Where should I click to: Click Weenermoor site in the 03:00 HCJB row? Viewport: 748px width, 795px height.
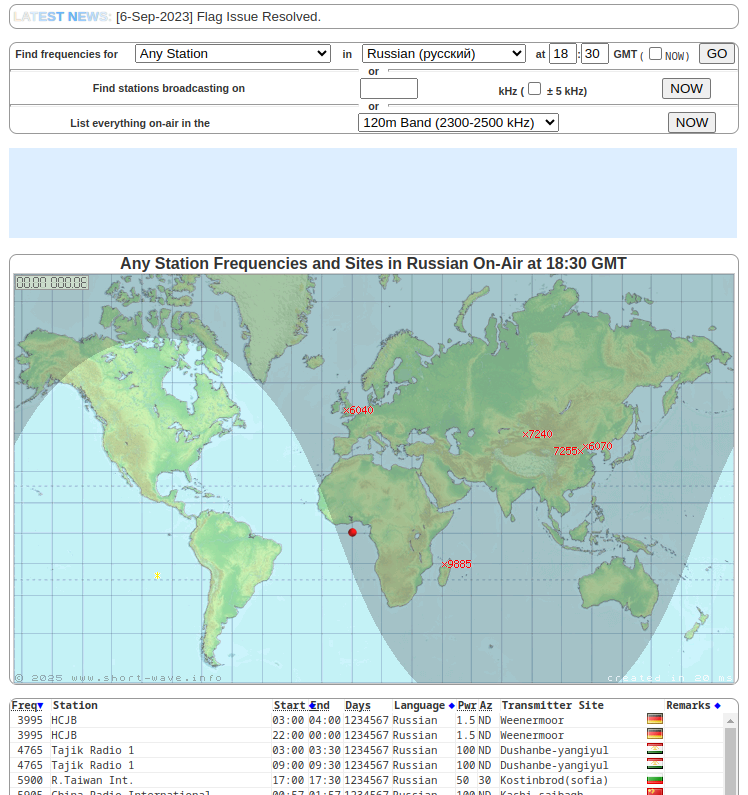pos(531,720)
